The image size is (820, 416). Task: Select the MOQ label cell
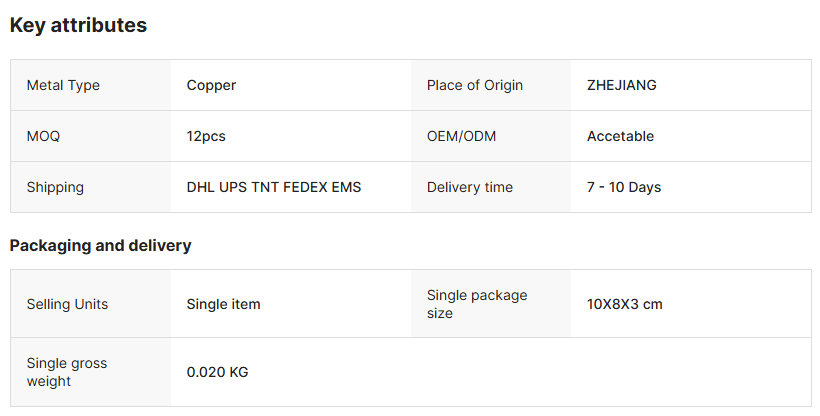[x=43, y=136]
